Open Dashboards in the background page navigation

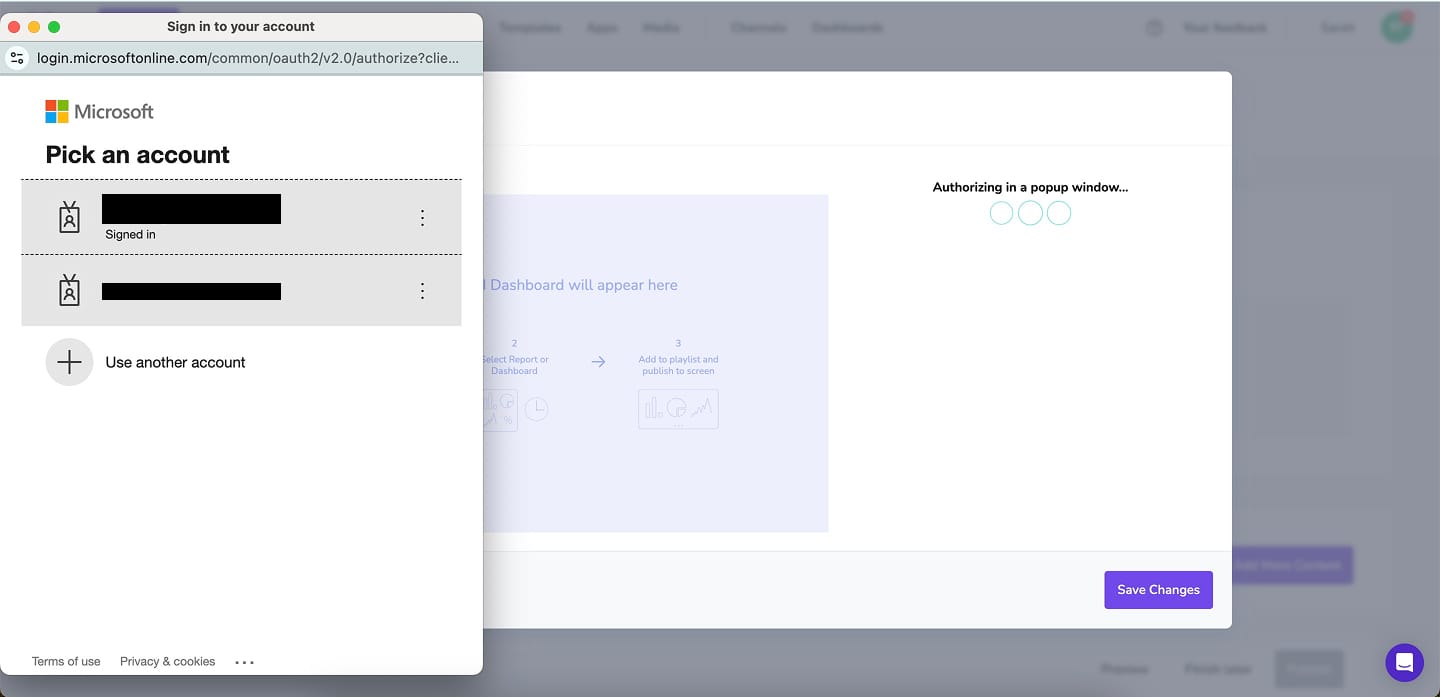tap(847, 28)
